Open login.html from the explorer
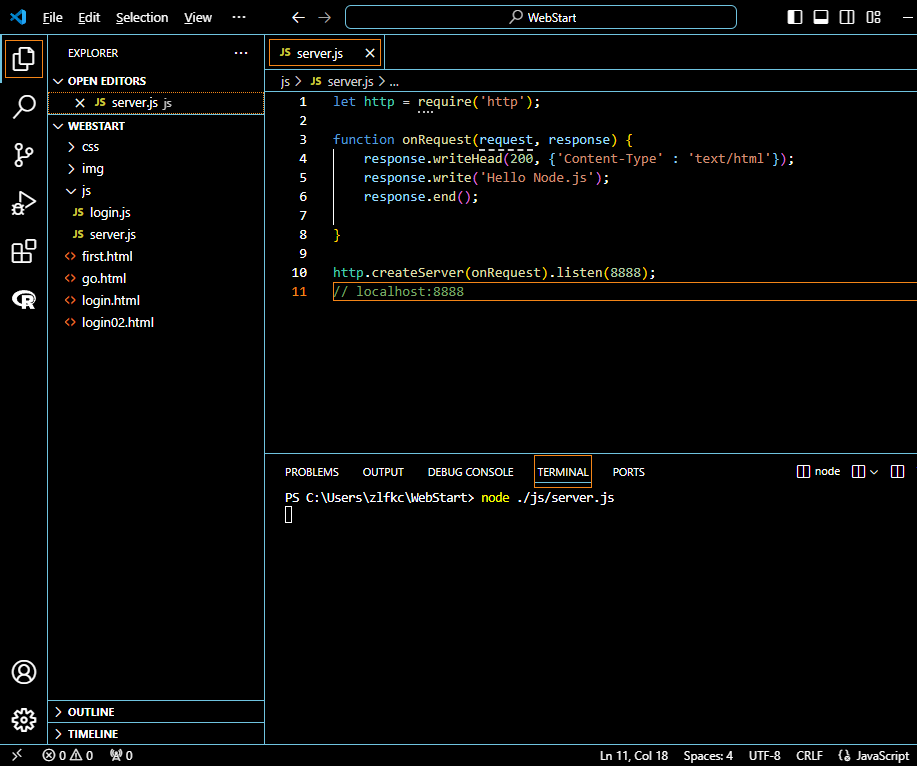This screenshot has width=917, height=766. tap(111, 301)
